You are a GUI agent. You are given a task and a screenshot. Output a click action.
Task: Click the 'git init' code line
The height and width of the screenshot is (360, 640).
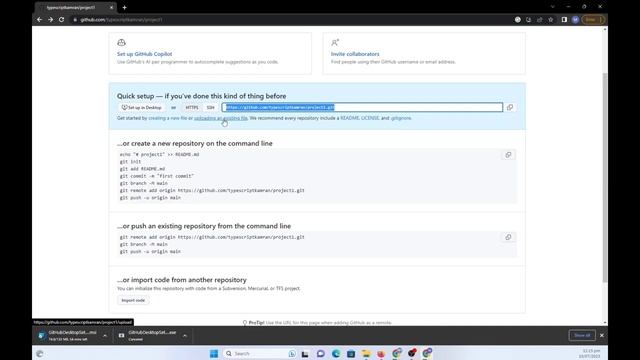(x=130, y=162)
